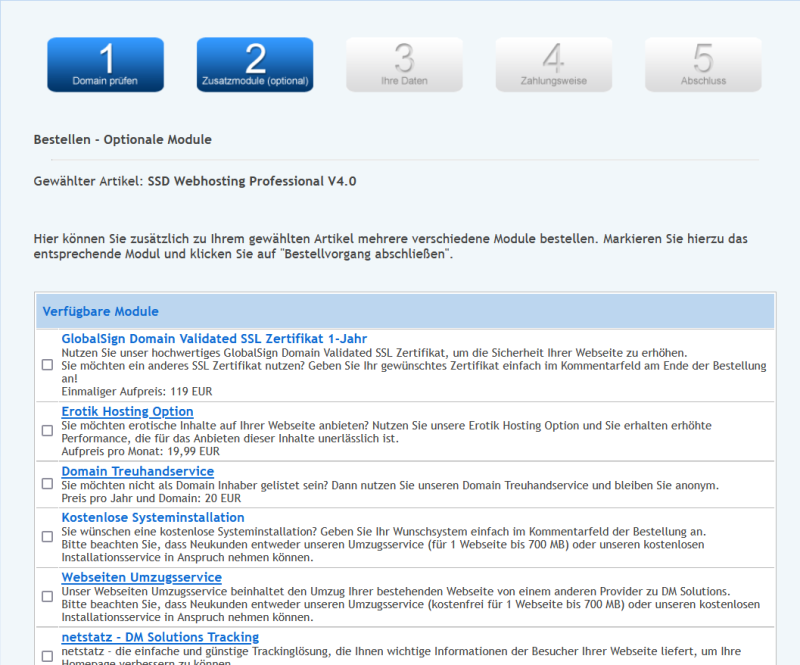Image resolution: width=800 pixels, height=665 pixels.
Task: Toggle the Webseiten Umzugsservice checkbox
Action: (47, 597)
